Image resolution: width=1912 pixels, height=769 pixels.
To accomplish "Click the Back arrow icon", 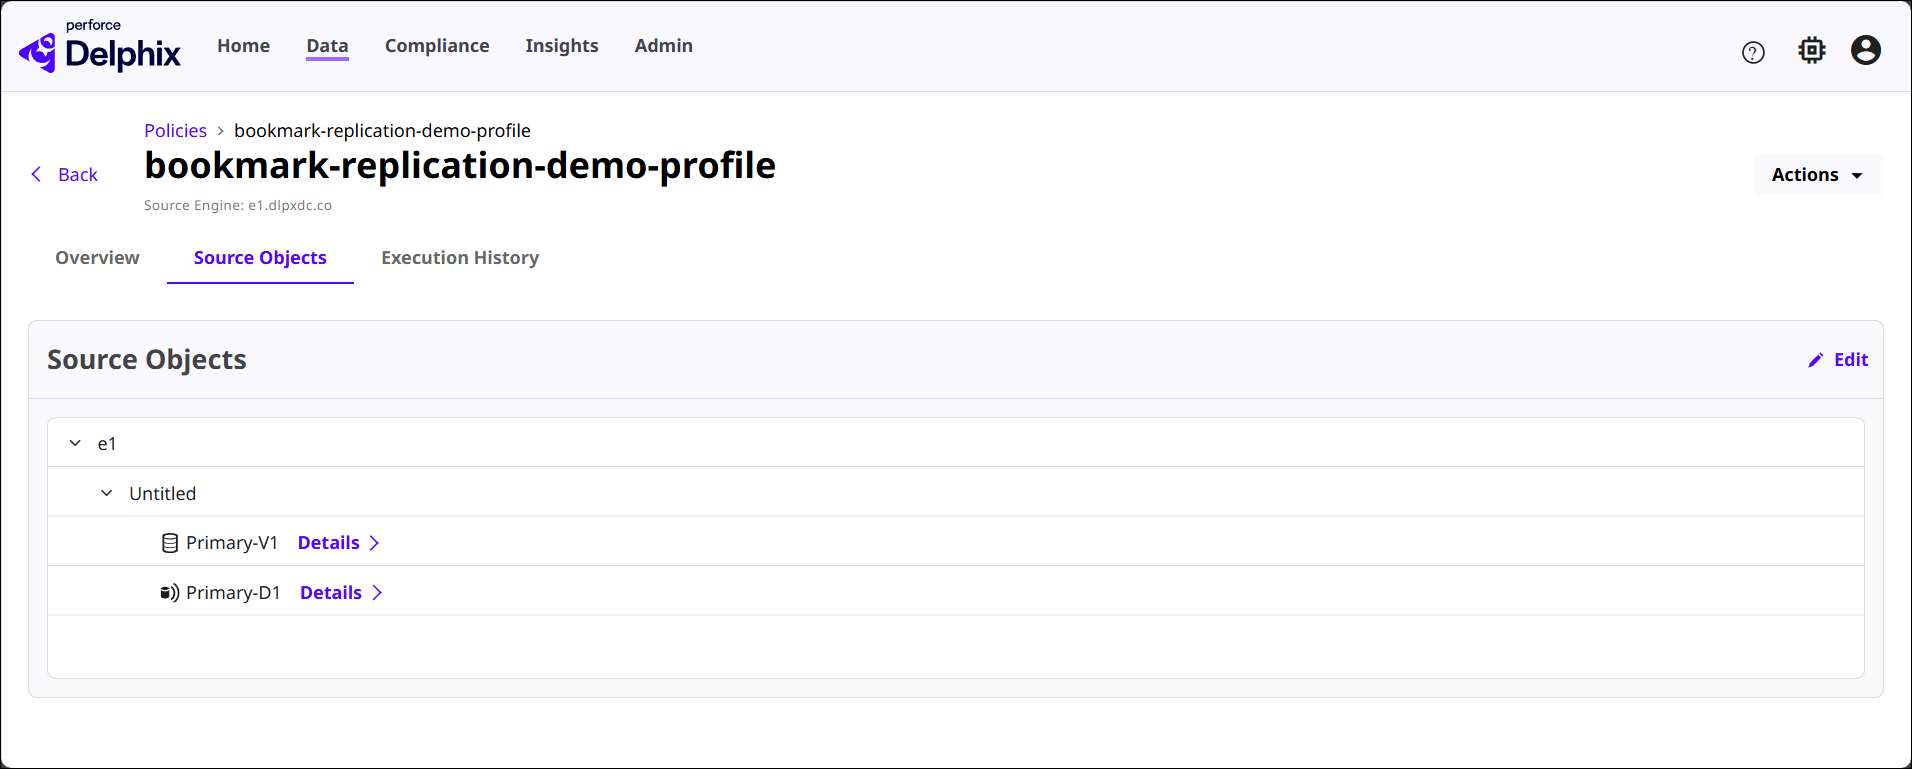I will [37, 175].
